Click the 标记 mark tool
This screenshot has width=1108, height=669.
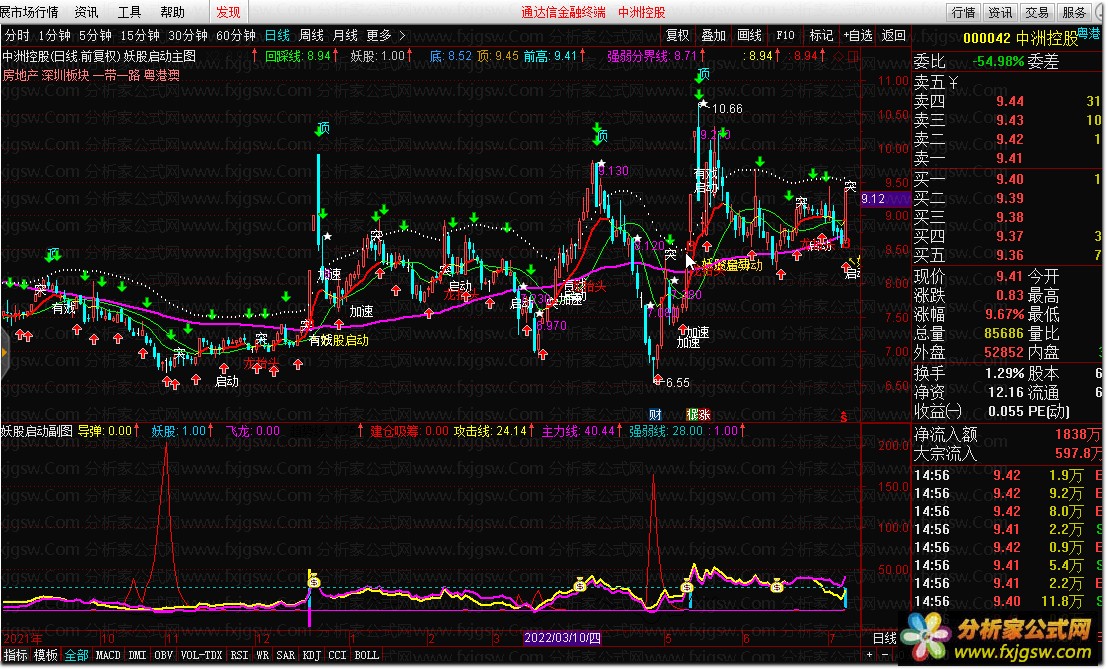[x=820, y=35]
